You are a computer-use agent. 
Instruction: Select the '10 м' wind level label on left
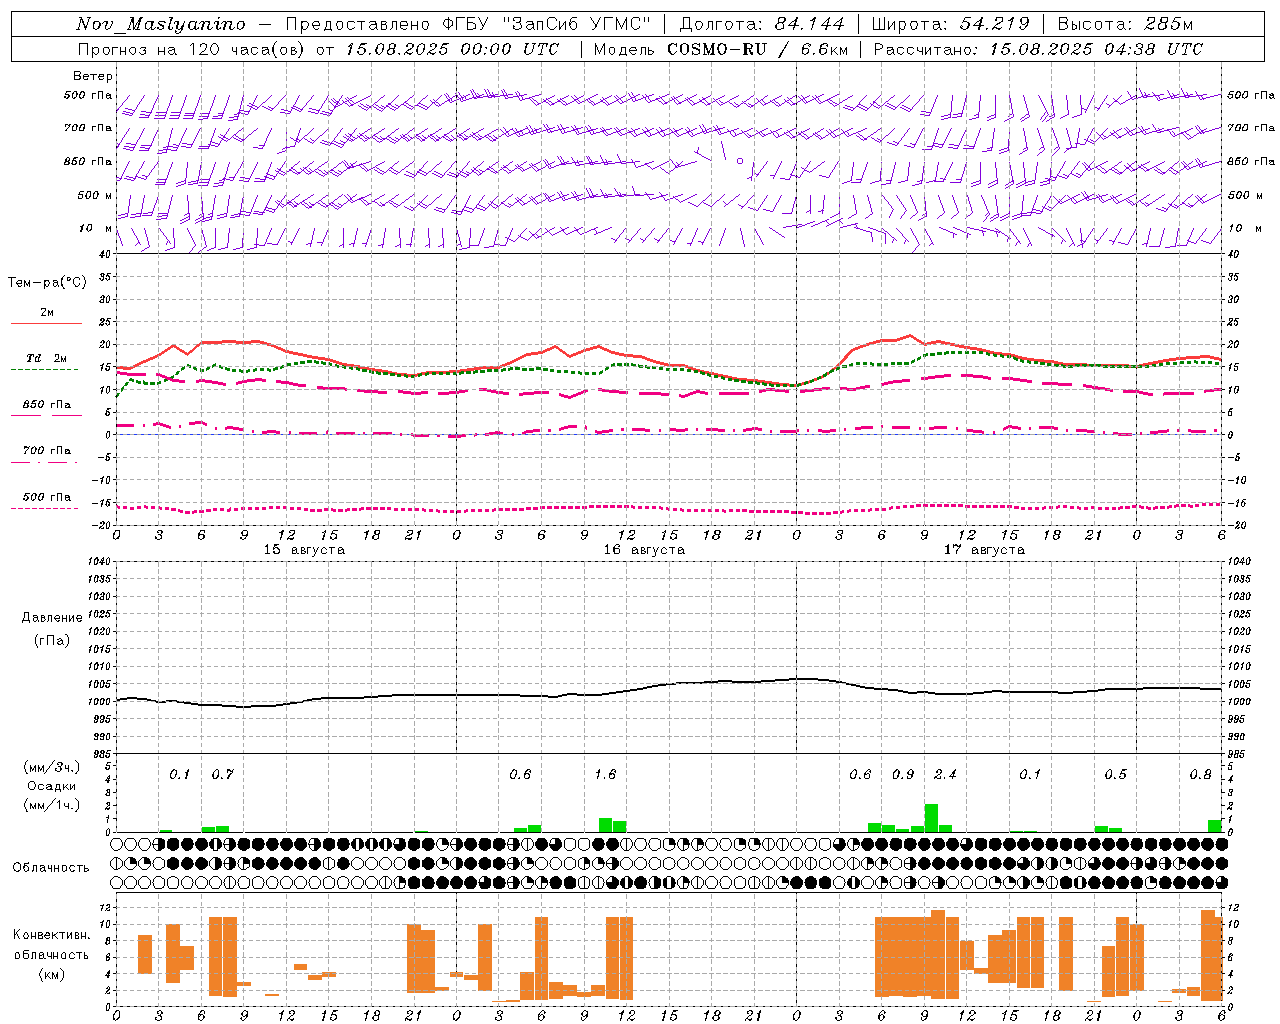[x=96, y=228]
